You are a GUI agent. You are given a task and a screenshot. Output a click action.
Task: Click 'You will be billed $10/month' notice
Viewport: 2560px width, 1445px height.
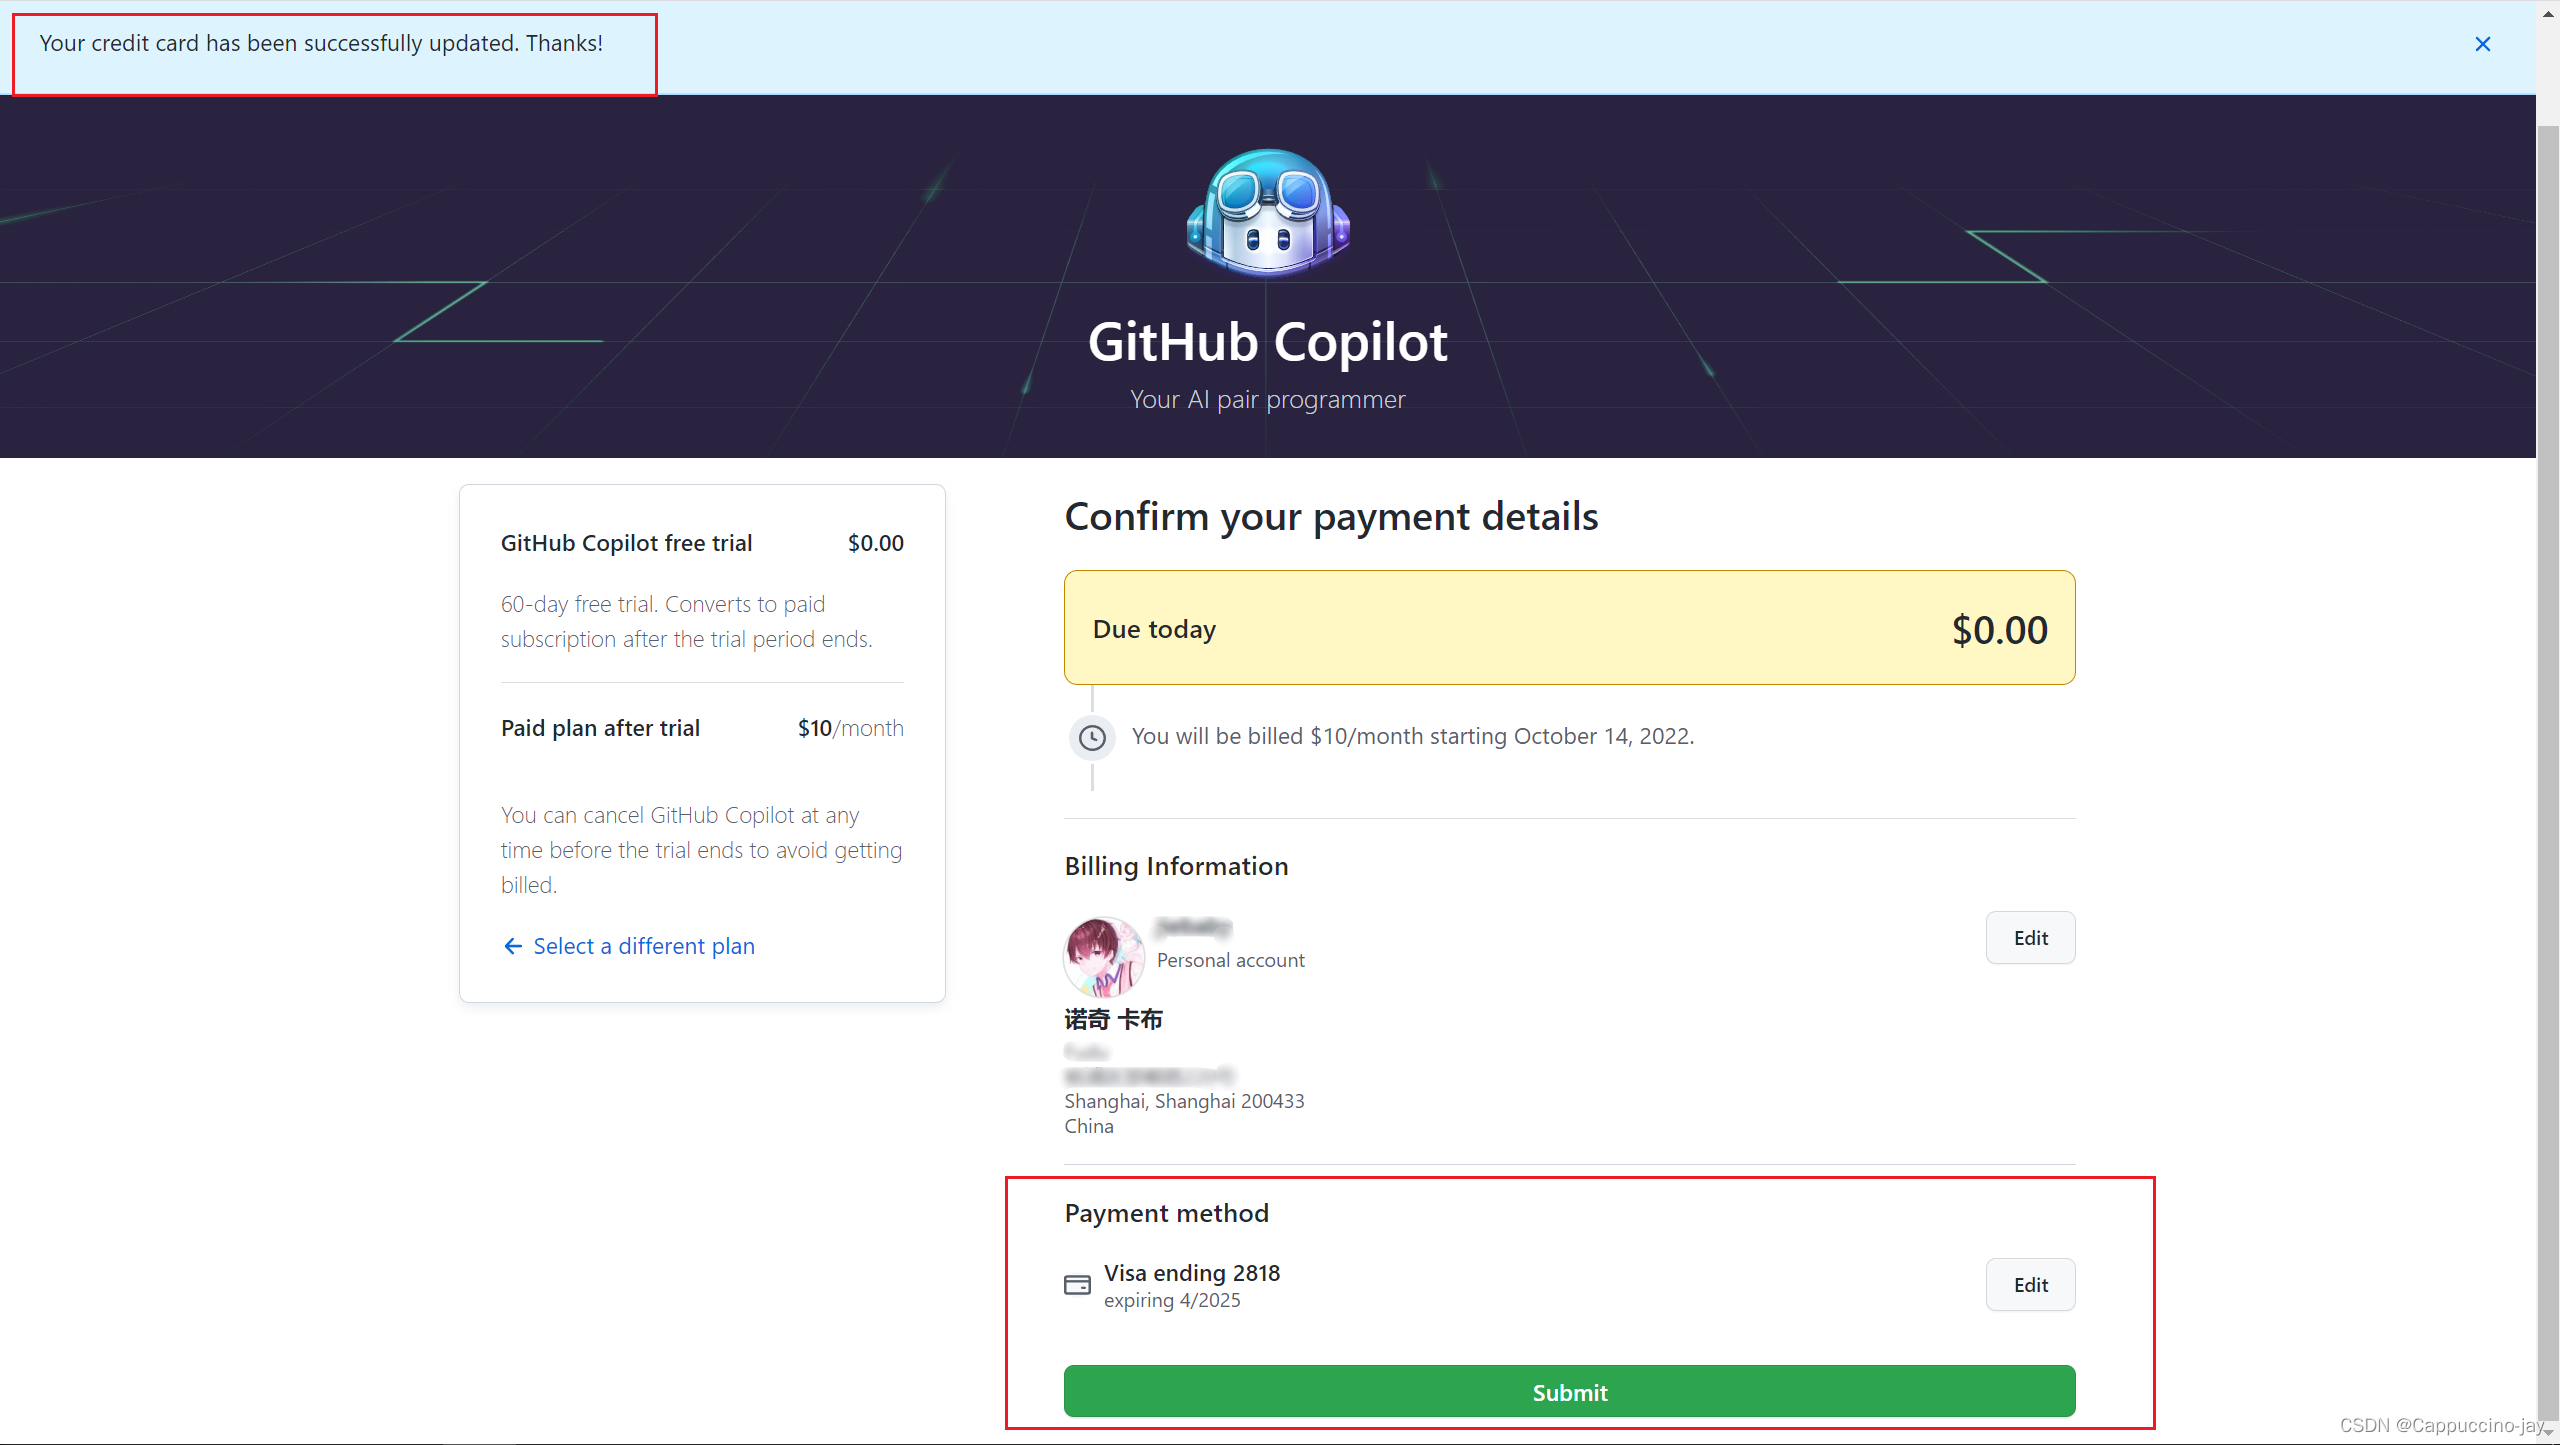(x=1412, y=736)
